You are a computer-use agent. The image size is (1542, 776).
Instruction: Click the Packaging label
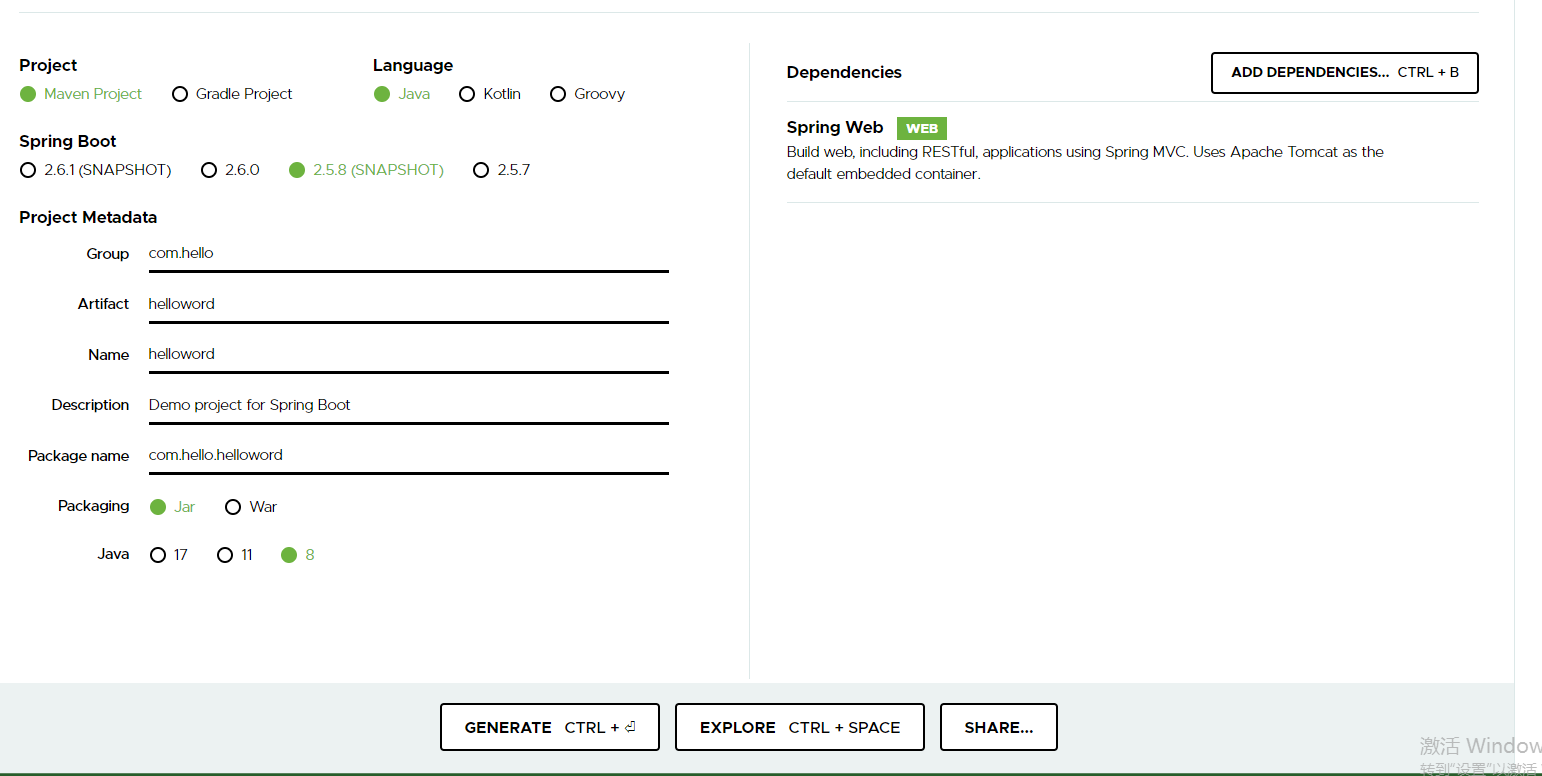(x=94, y=506)
